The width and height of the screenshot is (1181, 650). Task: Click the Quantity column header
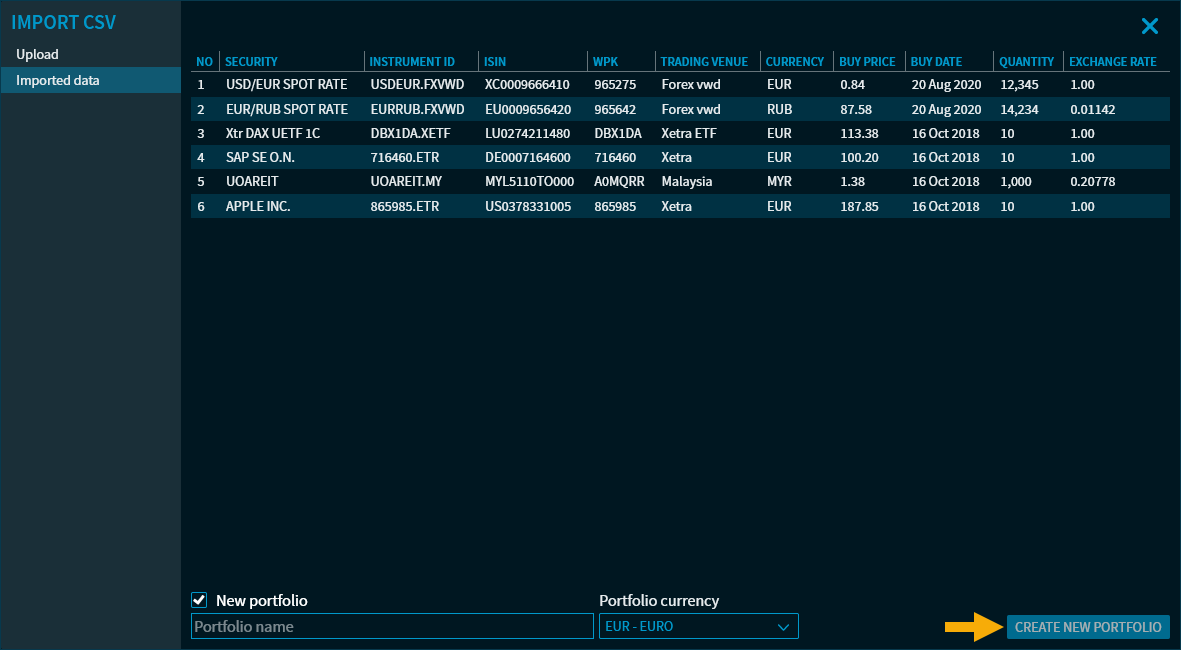pyautogui.click(x=1026, y=62)
